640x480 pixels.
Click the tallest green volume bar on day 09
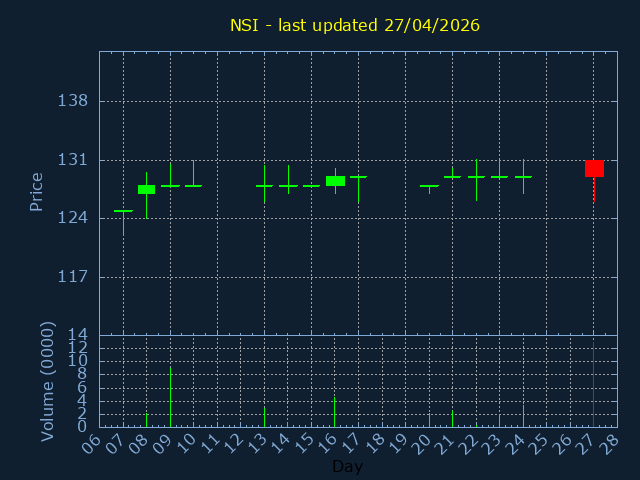pos(170,397)
